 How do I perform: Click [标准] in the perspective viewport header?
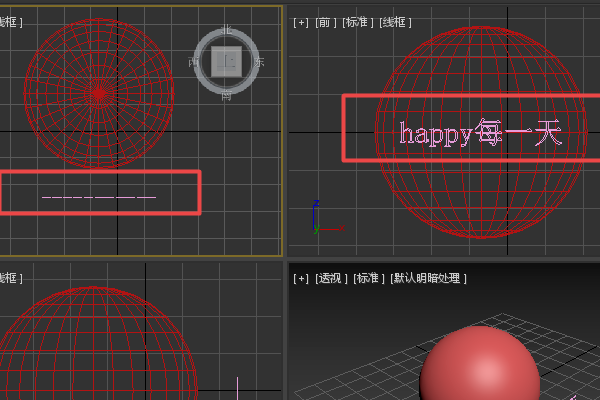(369, 278)
